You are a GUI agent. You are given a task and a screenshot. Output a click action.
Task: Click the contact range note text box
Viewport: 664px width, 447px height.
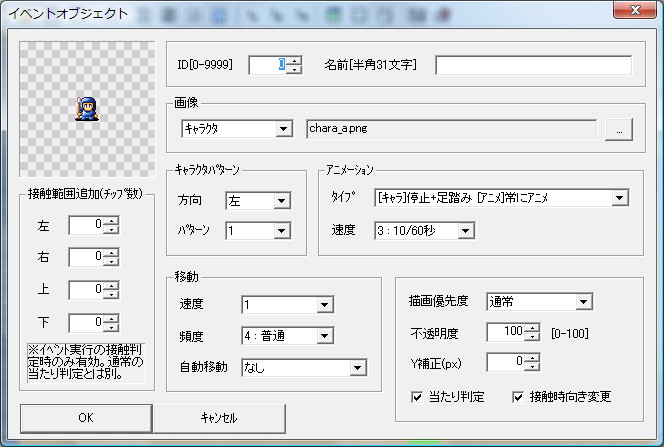click(x=86, y=363)
